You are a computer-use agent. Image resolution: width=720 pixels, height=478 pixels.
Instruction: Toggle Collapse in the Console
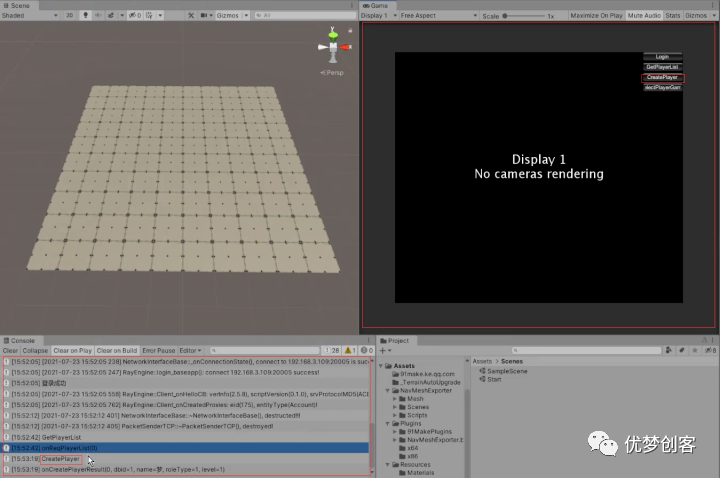pos(35,350)
